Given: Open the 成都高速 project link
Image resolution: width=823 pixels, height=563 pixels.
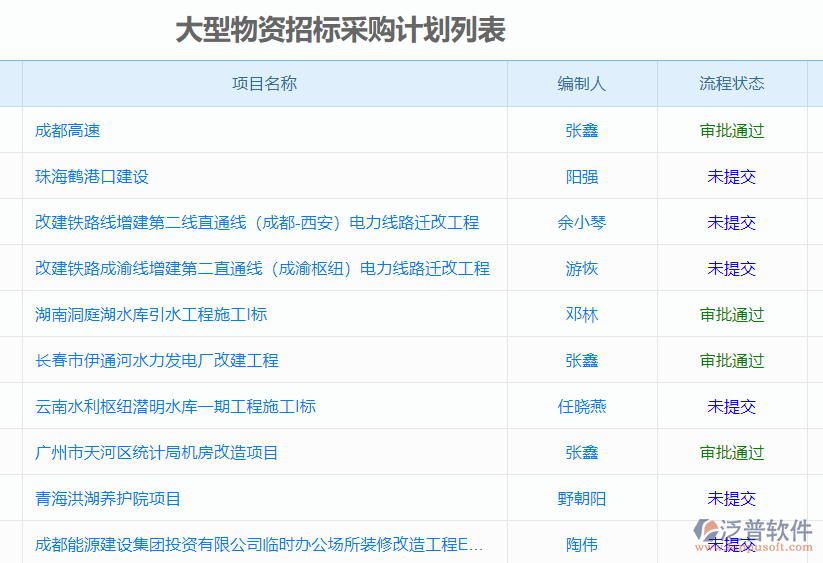Looking at the screenshot, I should click(68, 130).
